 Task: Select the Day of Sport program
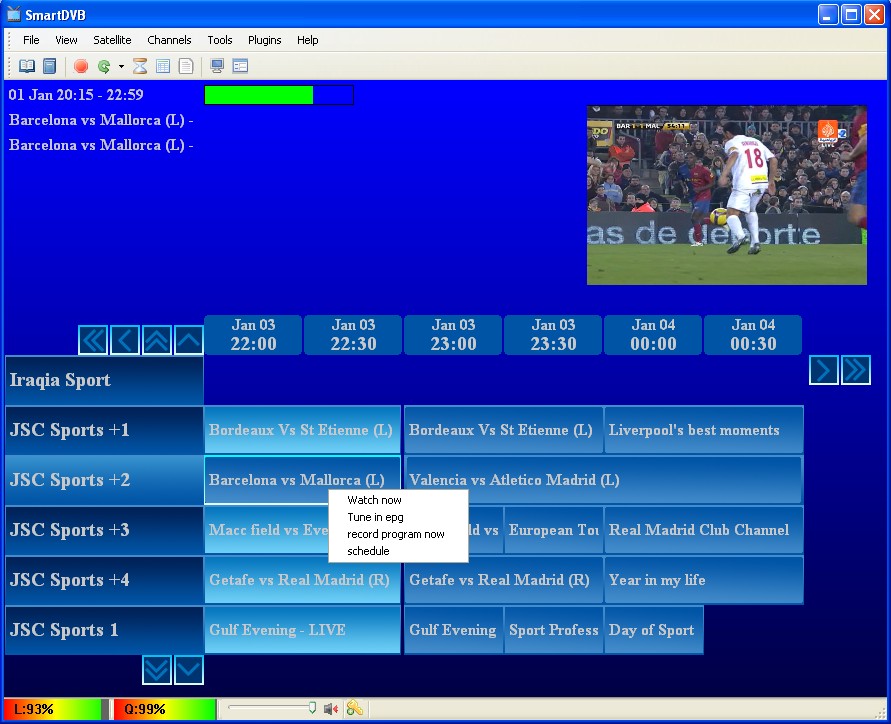click(x=653, y=630)
